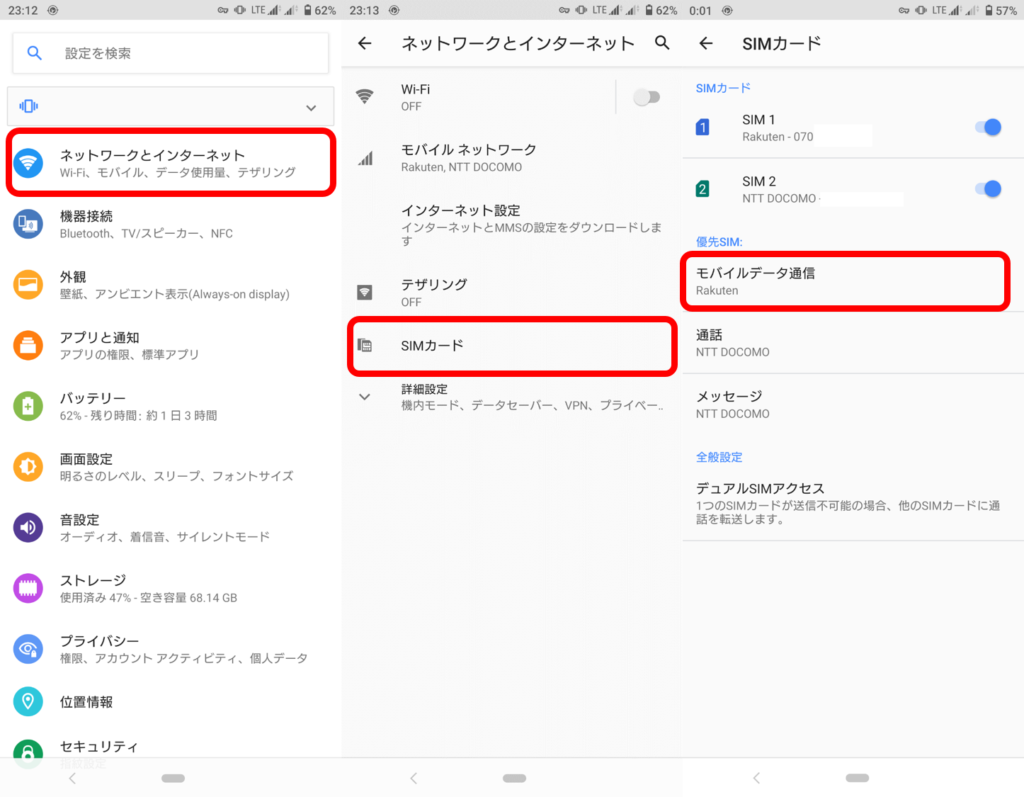Open メッセージ preferred SIM selector
The image size is (1024, 797).
(x=853, y=404)
